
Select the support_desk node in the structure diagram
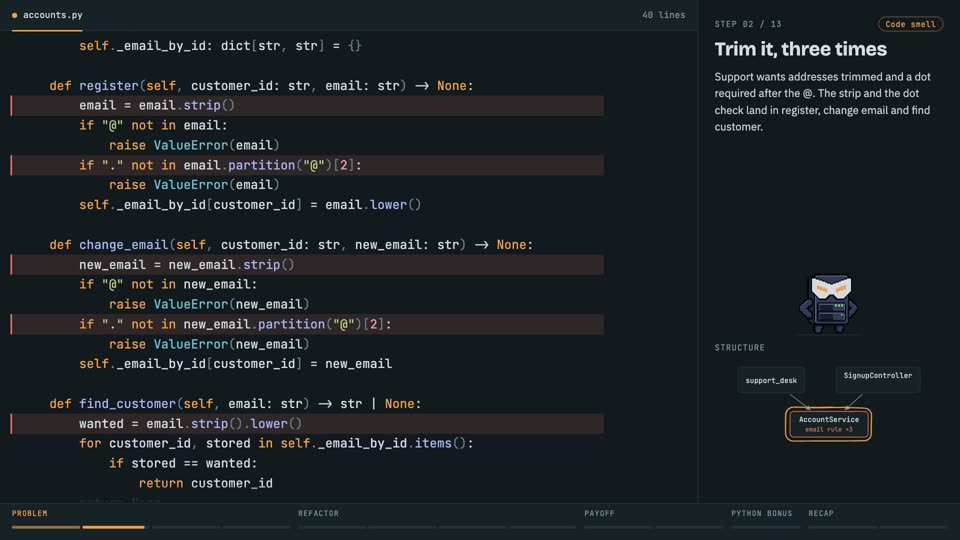771,380
